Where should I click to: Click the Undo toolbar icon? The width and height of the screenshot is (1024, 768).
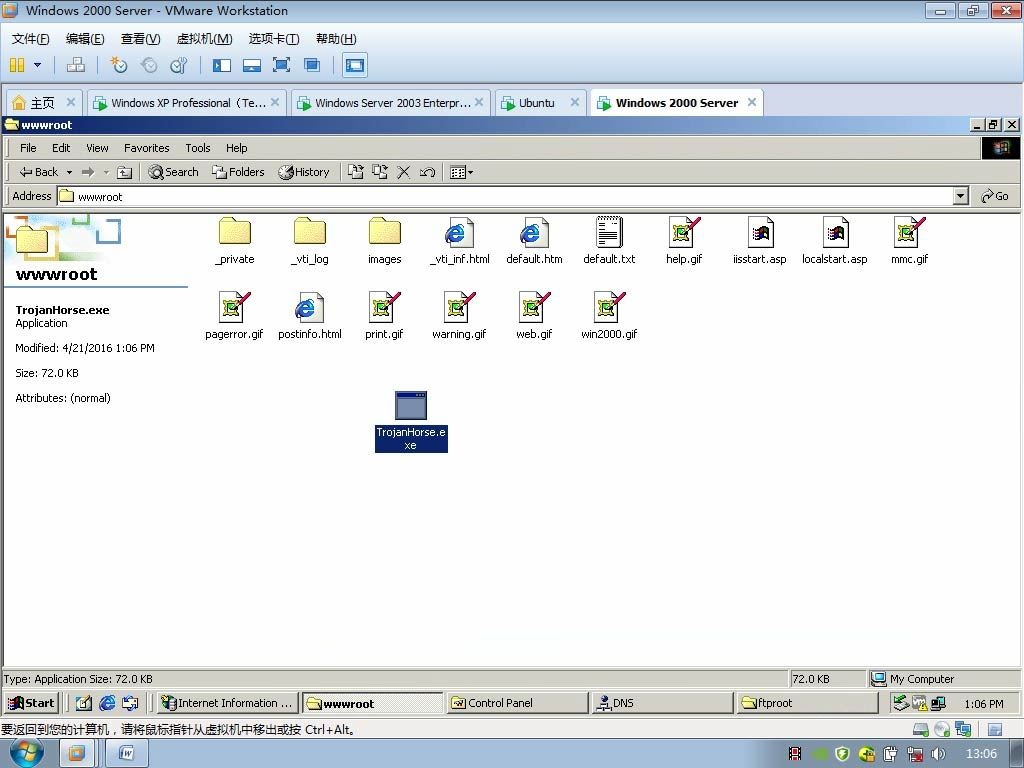pyautogui.click(x=427, y=172)
